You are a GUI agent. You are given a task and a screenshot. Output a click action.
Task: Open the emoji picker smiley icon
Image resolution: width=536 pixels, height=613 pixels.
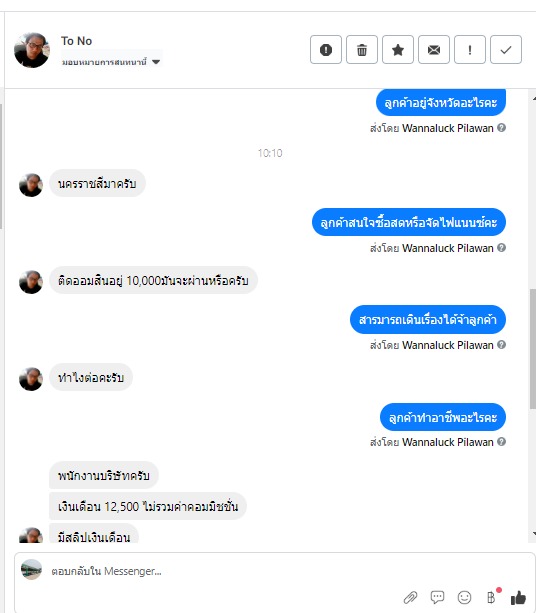point(464,597)
